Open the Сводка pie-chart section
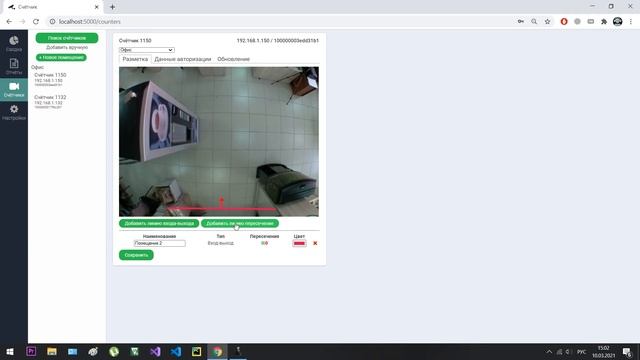640x360 pixels. (x=14, y=44)
